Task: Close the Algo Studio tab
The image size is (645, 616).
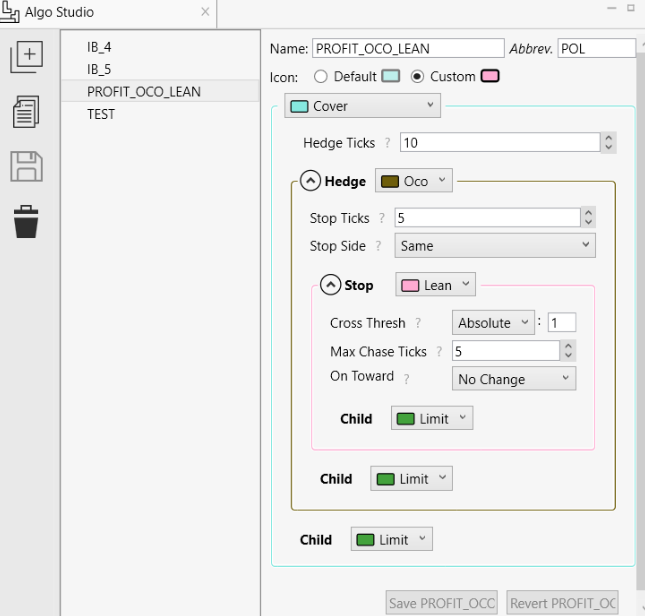Action: click(205, 12)
